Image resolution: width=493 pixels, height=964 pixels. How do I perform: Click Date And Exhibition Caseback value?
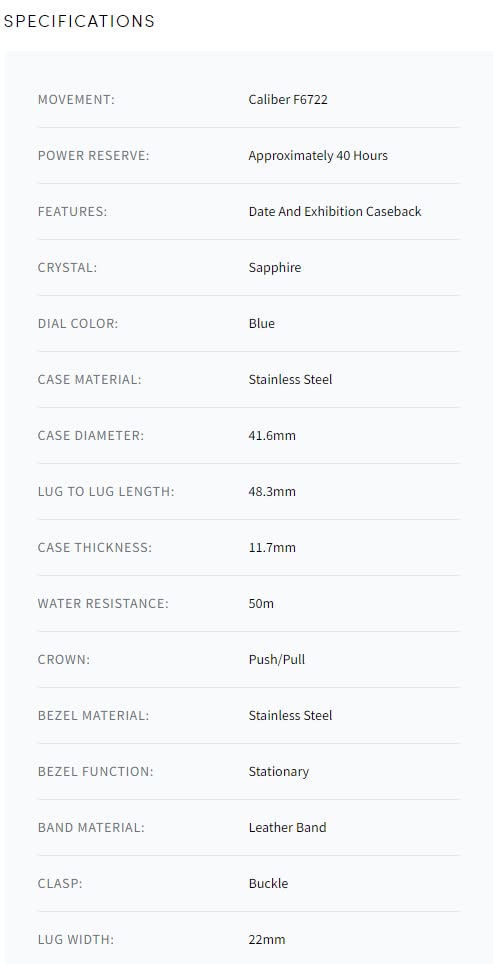(334, 211)
